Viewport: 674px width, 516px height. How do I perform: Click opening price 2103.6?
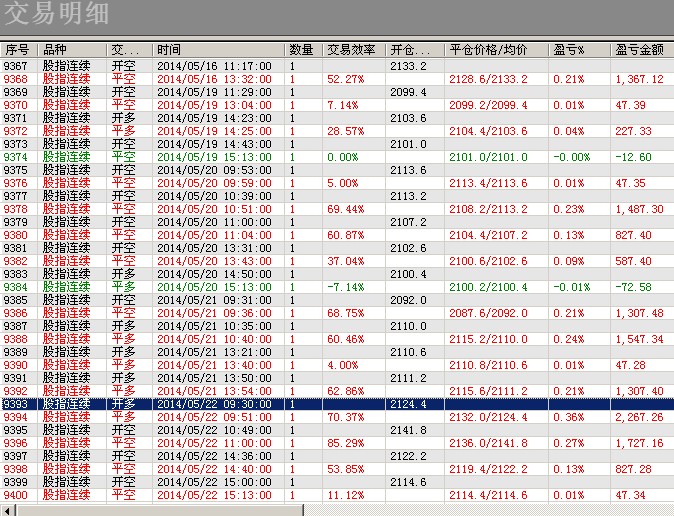pyautogui.click(x=408, y=118)
